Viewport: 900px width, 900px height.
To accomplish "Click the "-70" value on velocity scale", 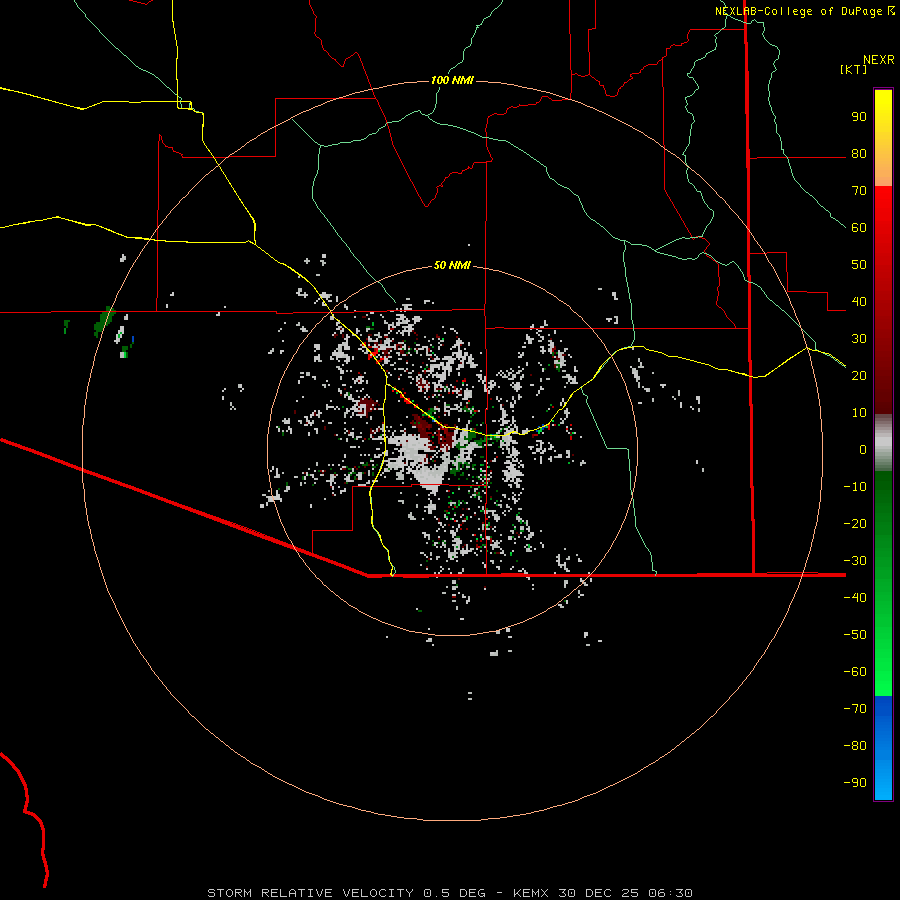I will click(855, 709).
